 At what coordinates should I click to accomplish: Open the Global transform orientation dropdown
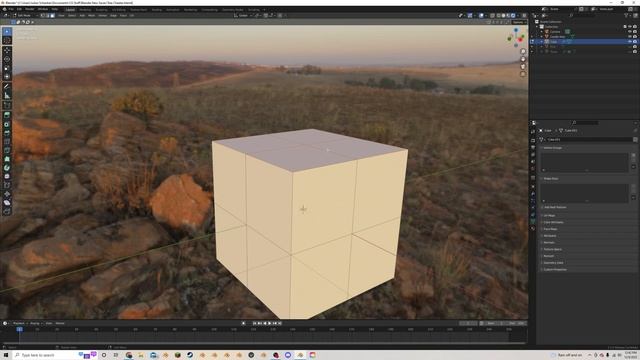243,16
